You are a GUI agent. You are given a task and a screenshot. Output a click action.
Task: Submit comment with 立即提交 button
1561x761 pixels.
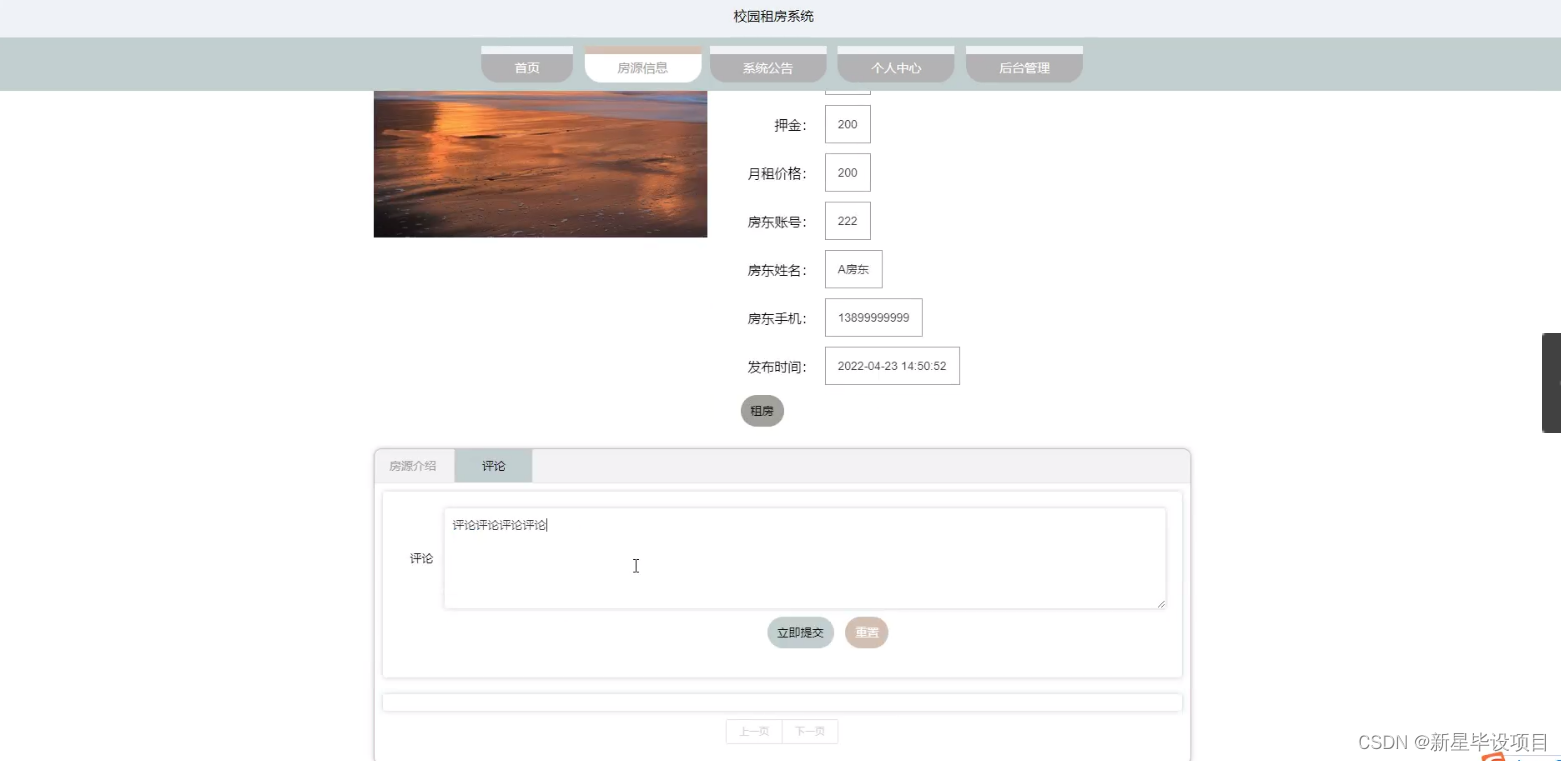pyautogui.click(x=800, y=633)
